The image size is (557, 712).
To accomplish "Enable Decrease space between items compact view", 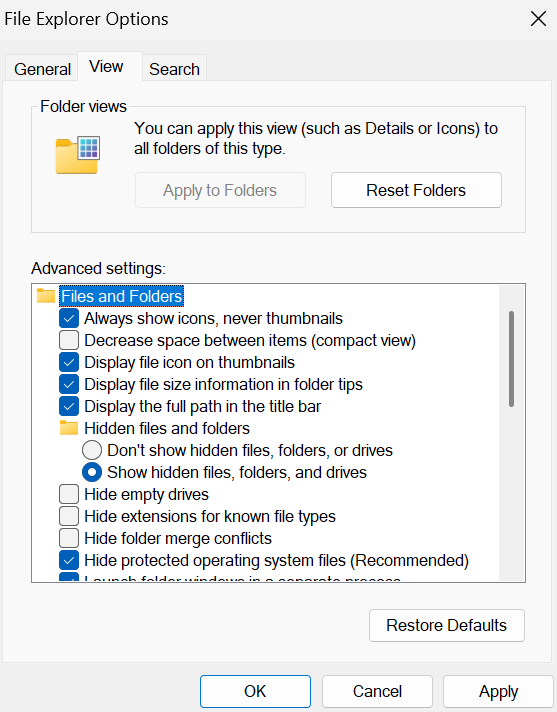I will [x=69, y=340].
